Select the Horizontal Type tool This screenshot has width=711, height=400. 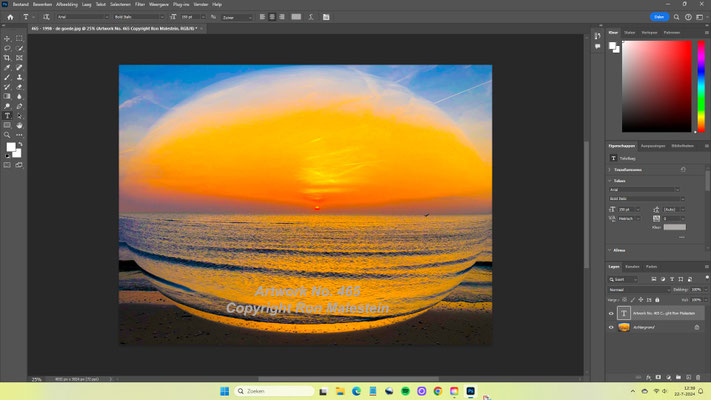click(7, 115)
